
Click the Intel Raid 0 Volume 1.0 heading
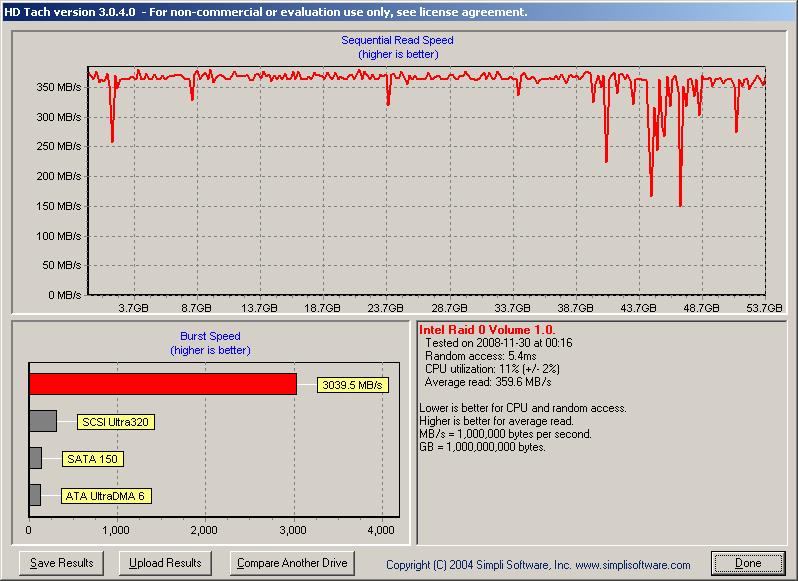tap(487, 330)
